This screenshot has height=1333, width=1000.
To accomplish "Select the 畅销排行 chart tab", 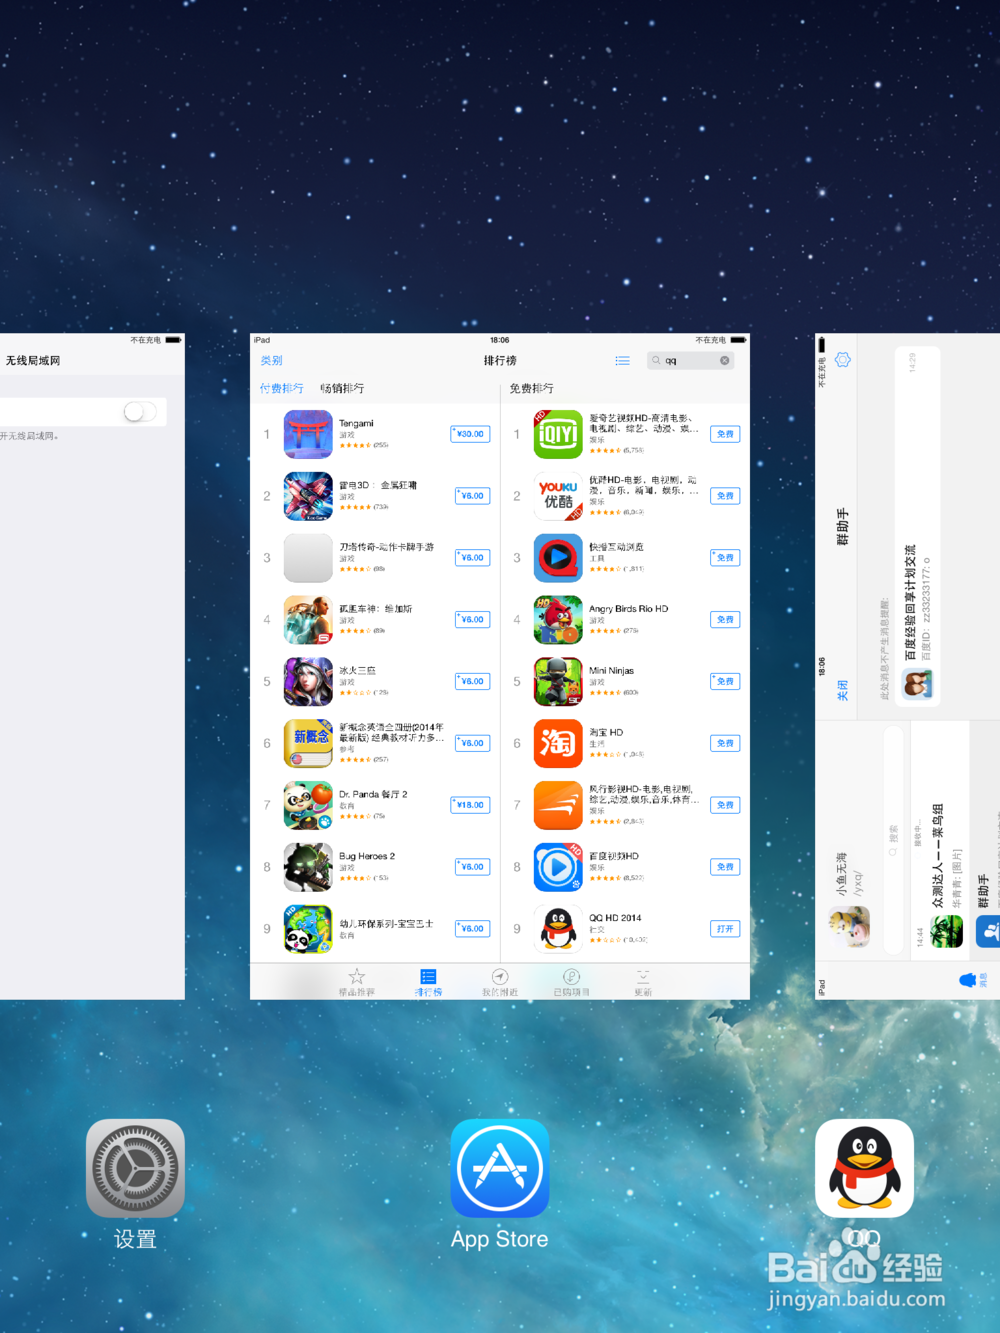I will [x=342, y=388].
